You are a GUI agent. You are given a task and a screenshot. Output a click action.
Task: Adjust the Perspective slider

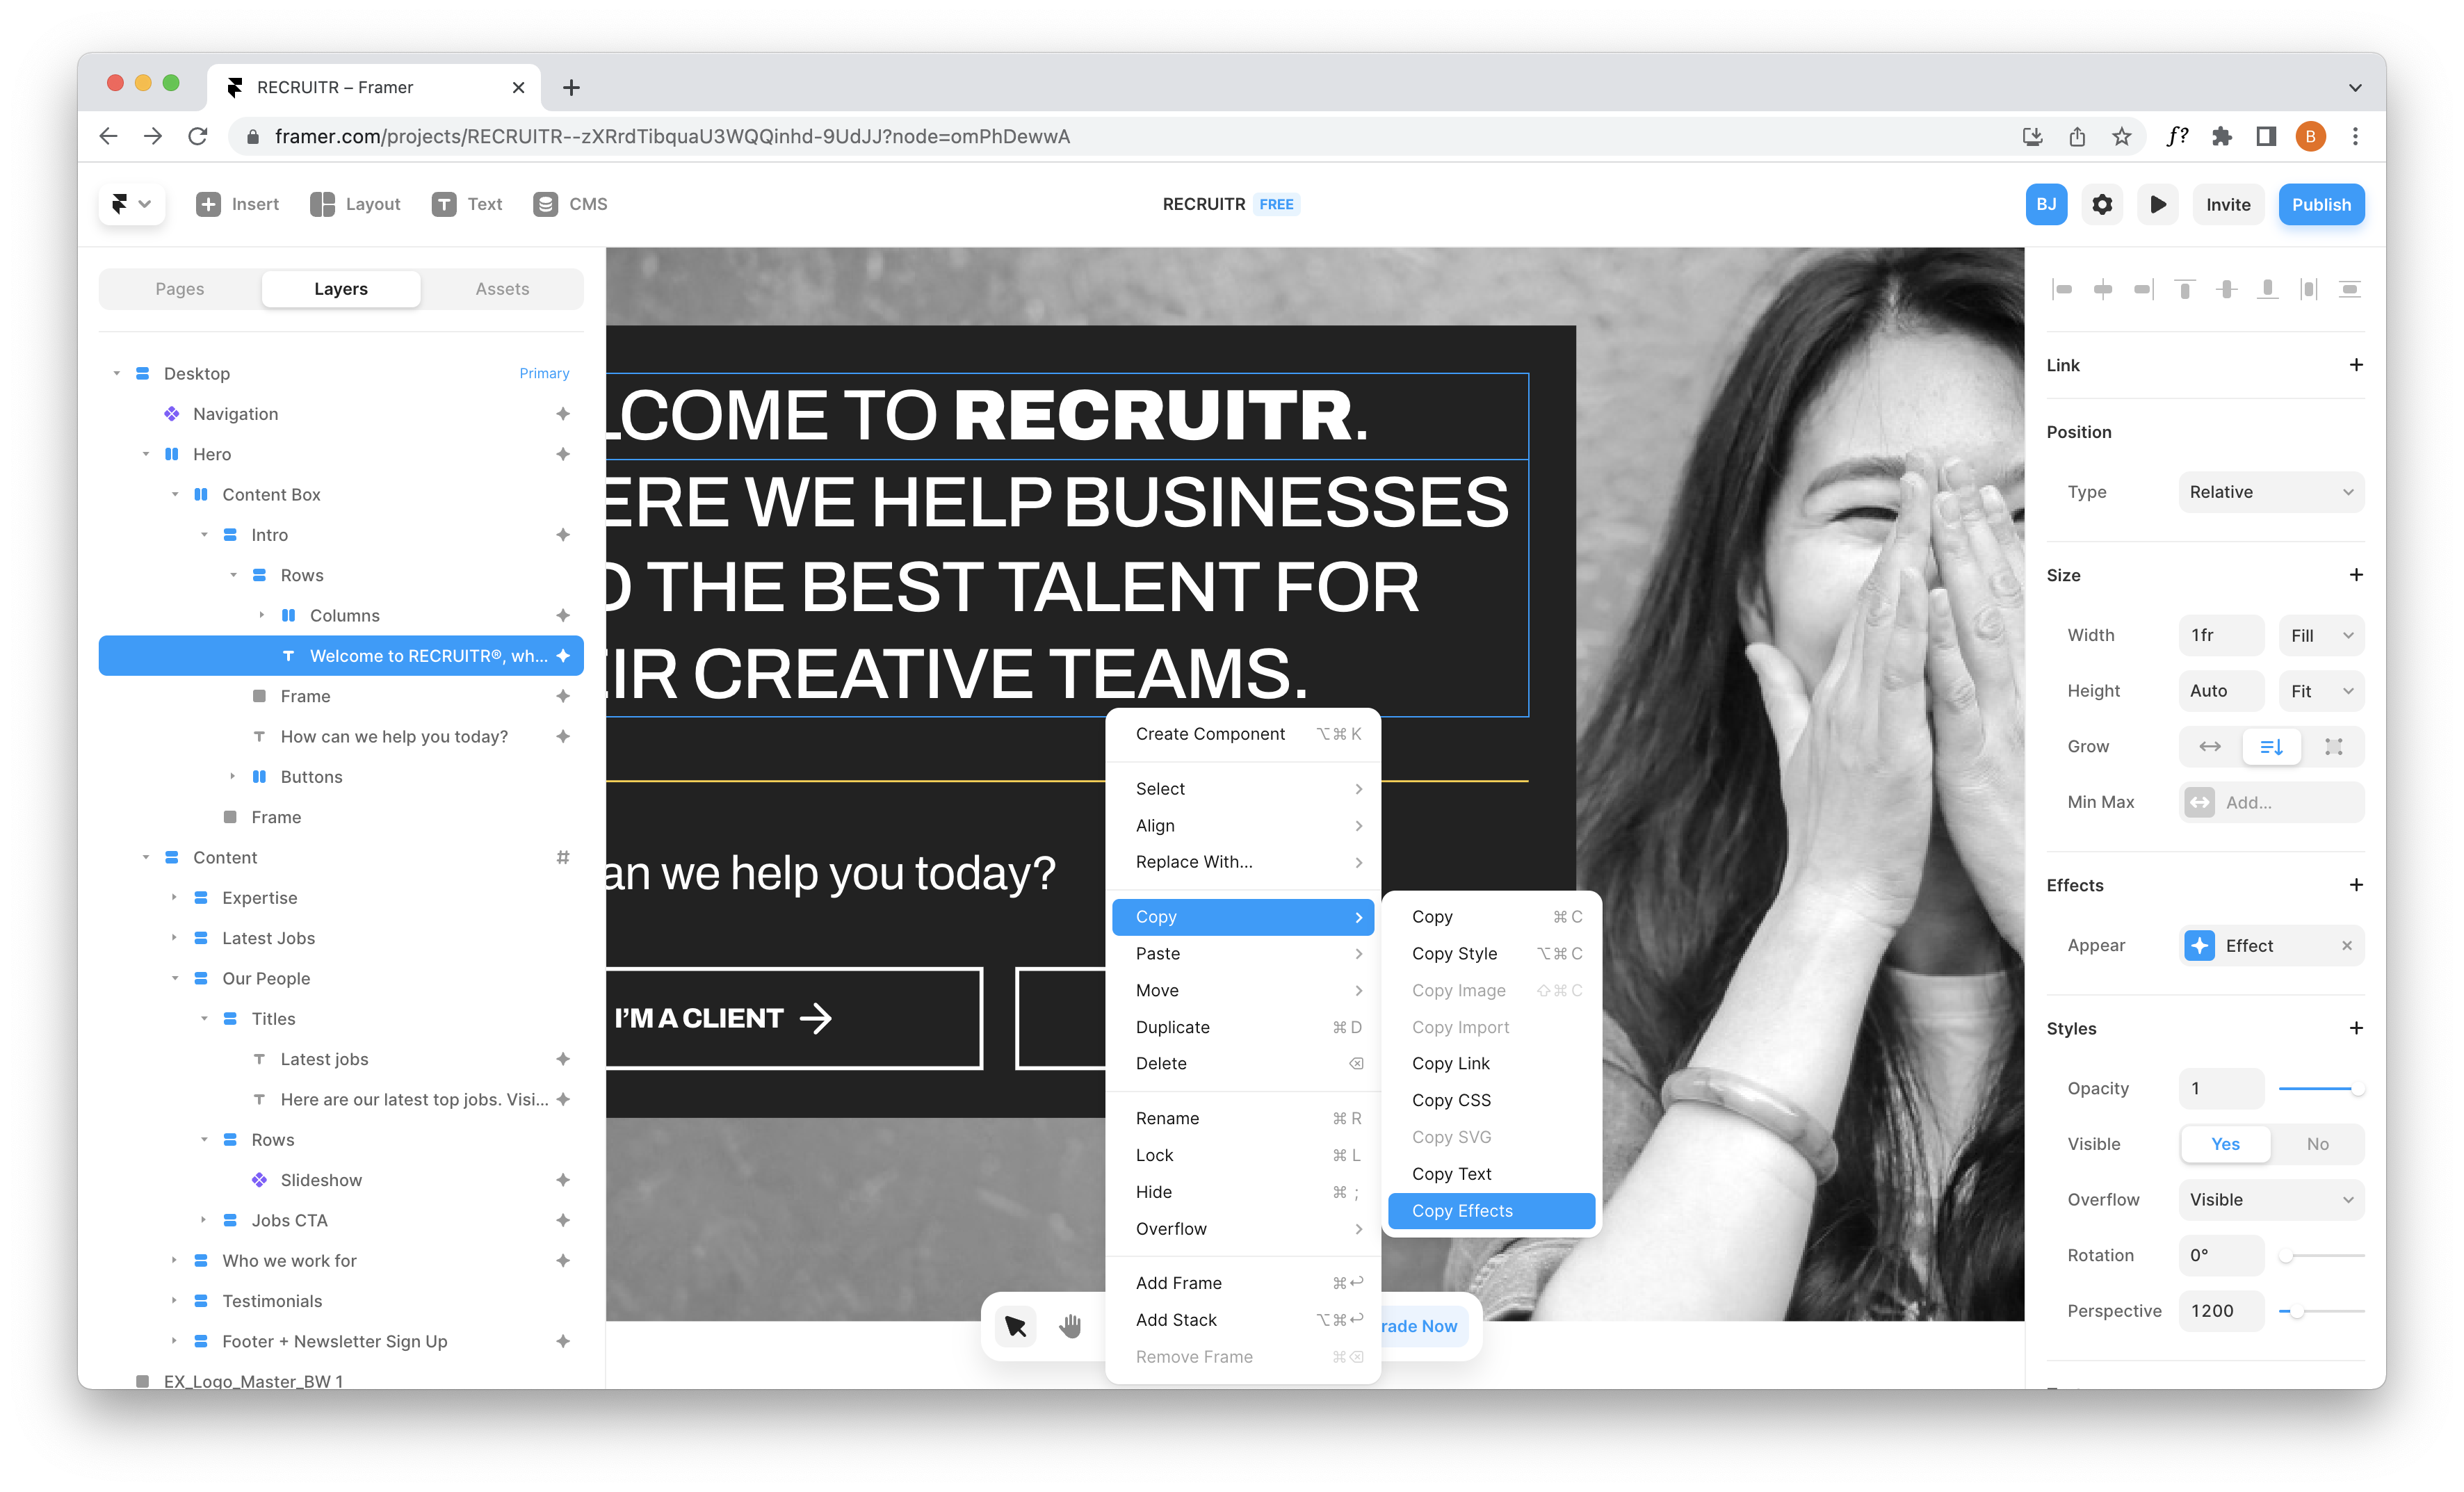[x=2321, y=1311]
